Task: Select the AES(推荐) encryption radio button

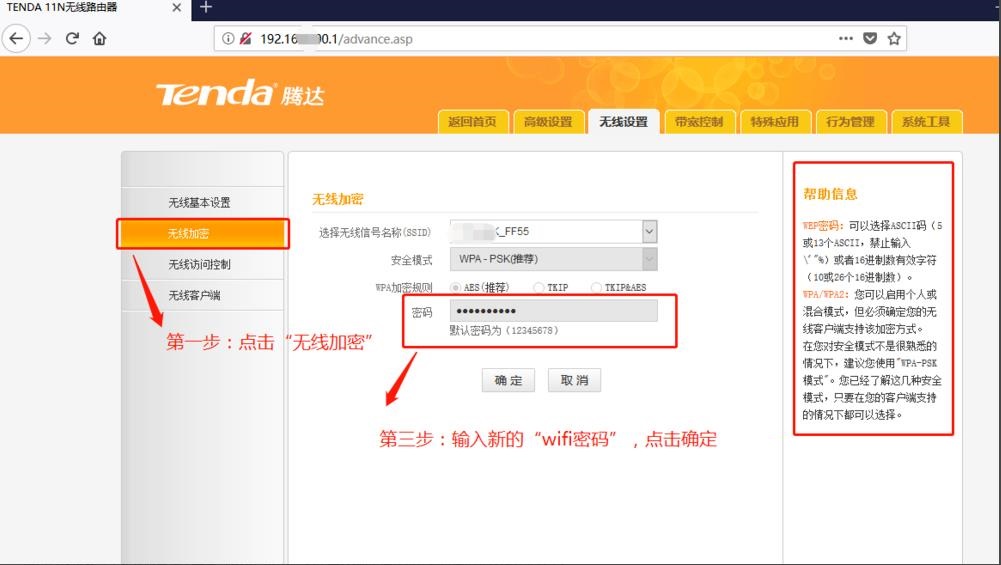Action: (x=455, y=287)
